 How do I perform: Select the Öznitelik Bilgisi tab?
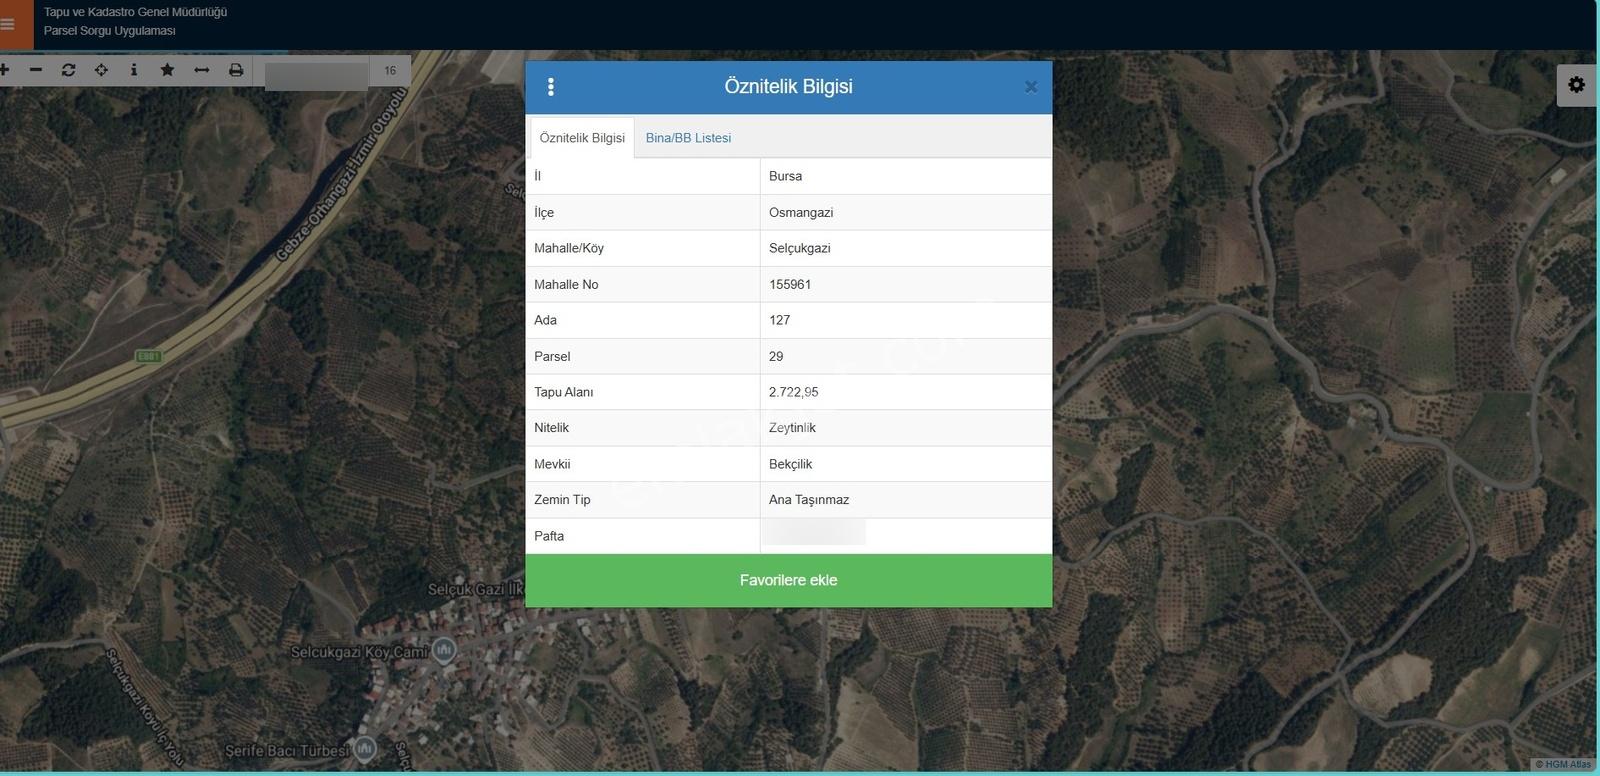[x=582, y=138]
